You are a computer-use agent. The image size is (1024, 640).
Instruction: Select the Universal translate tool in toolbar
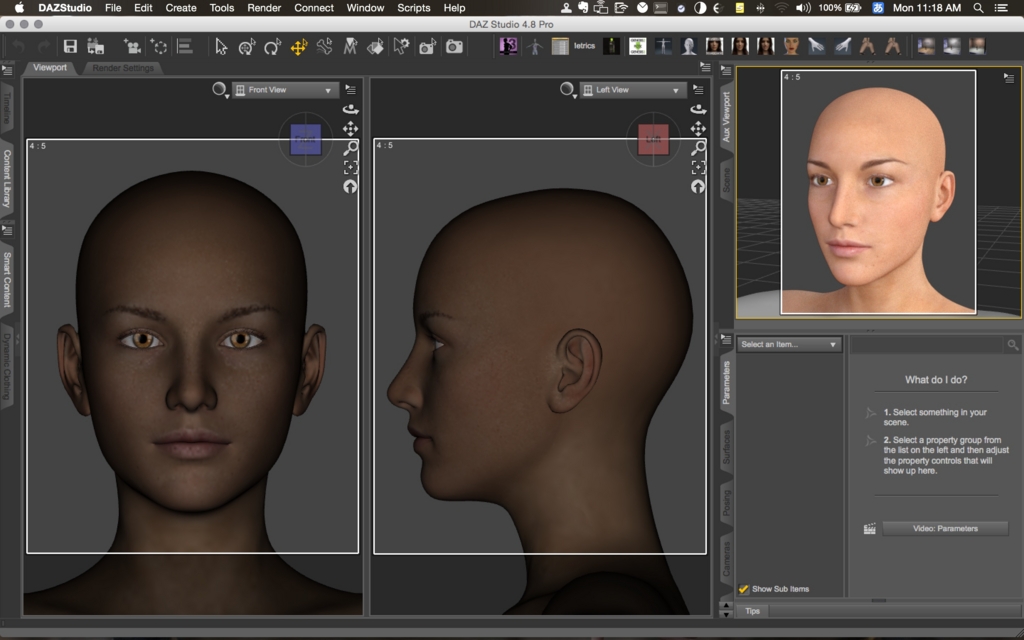point(299,45)
